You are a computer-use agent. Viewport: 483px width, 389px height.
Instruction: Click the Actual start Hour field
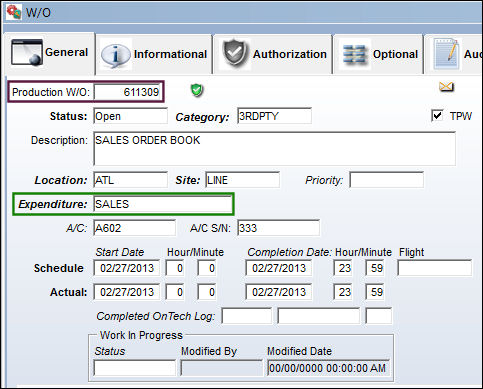[175, 292]
